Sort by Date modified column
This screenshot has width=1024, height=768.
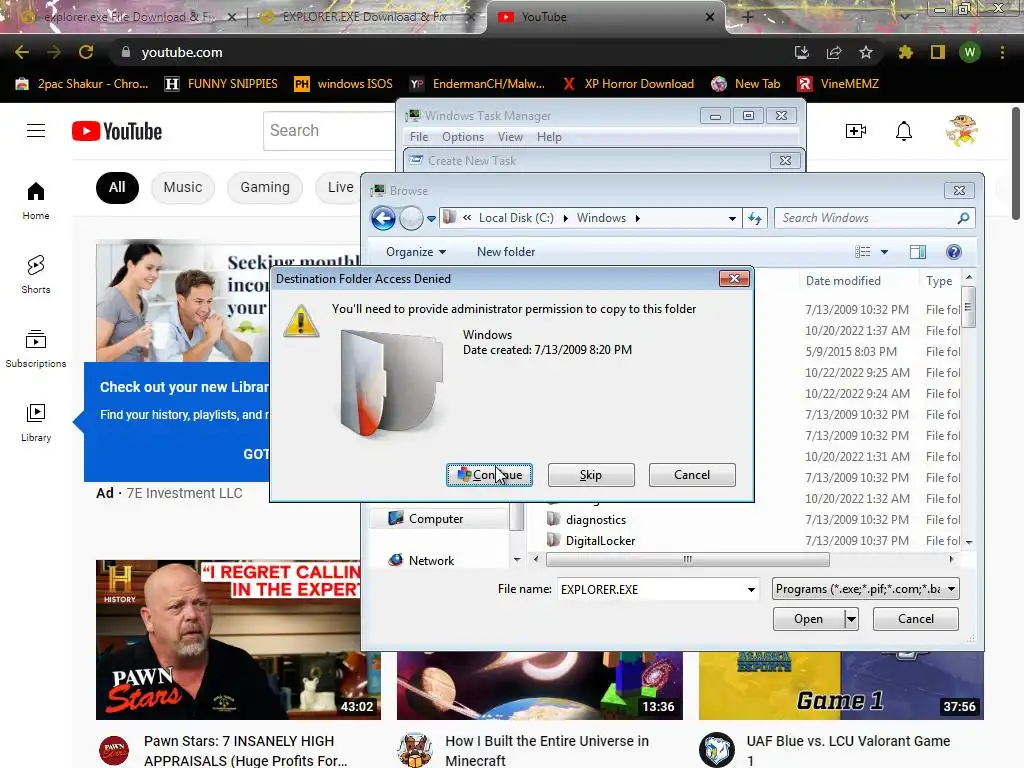[x=843, y=281]
